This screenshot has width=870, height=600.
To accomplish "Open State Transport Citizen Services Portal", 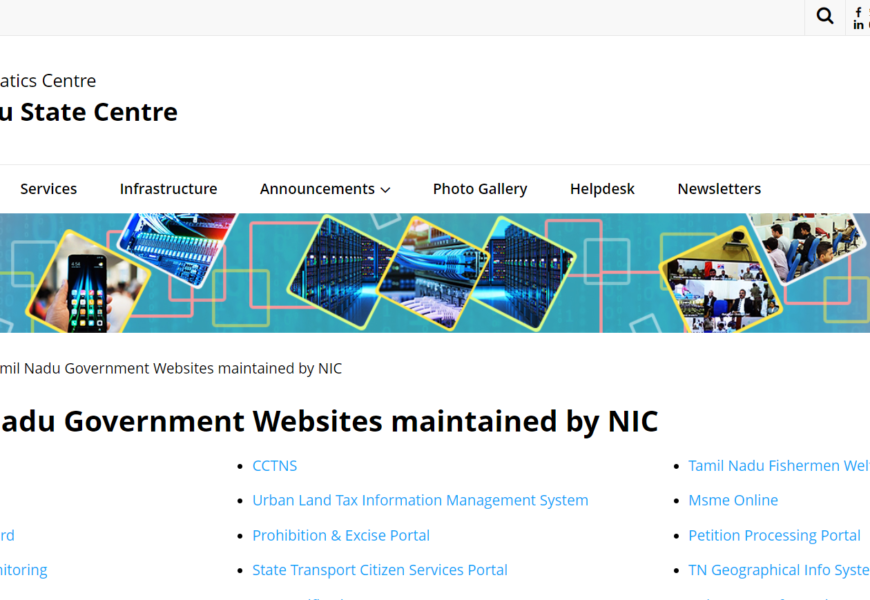I will click(380, 570).
